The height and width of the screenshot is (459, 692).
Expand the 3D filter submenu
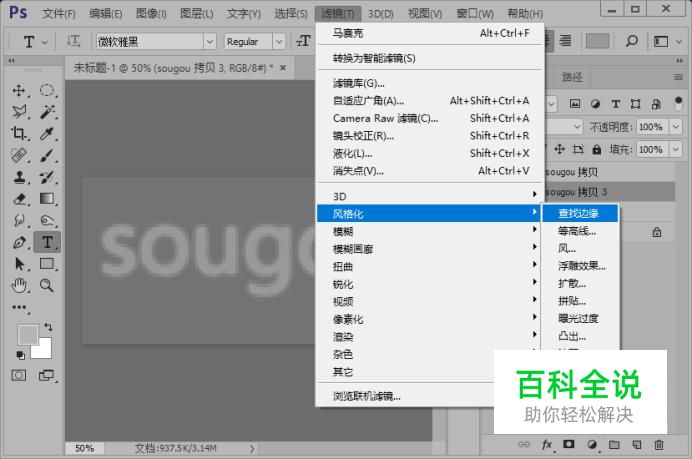(x=429, y=196)
